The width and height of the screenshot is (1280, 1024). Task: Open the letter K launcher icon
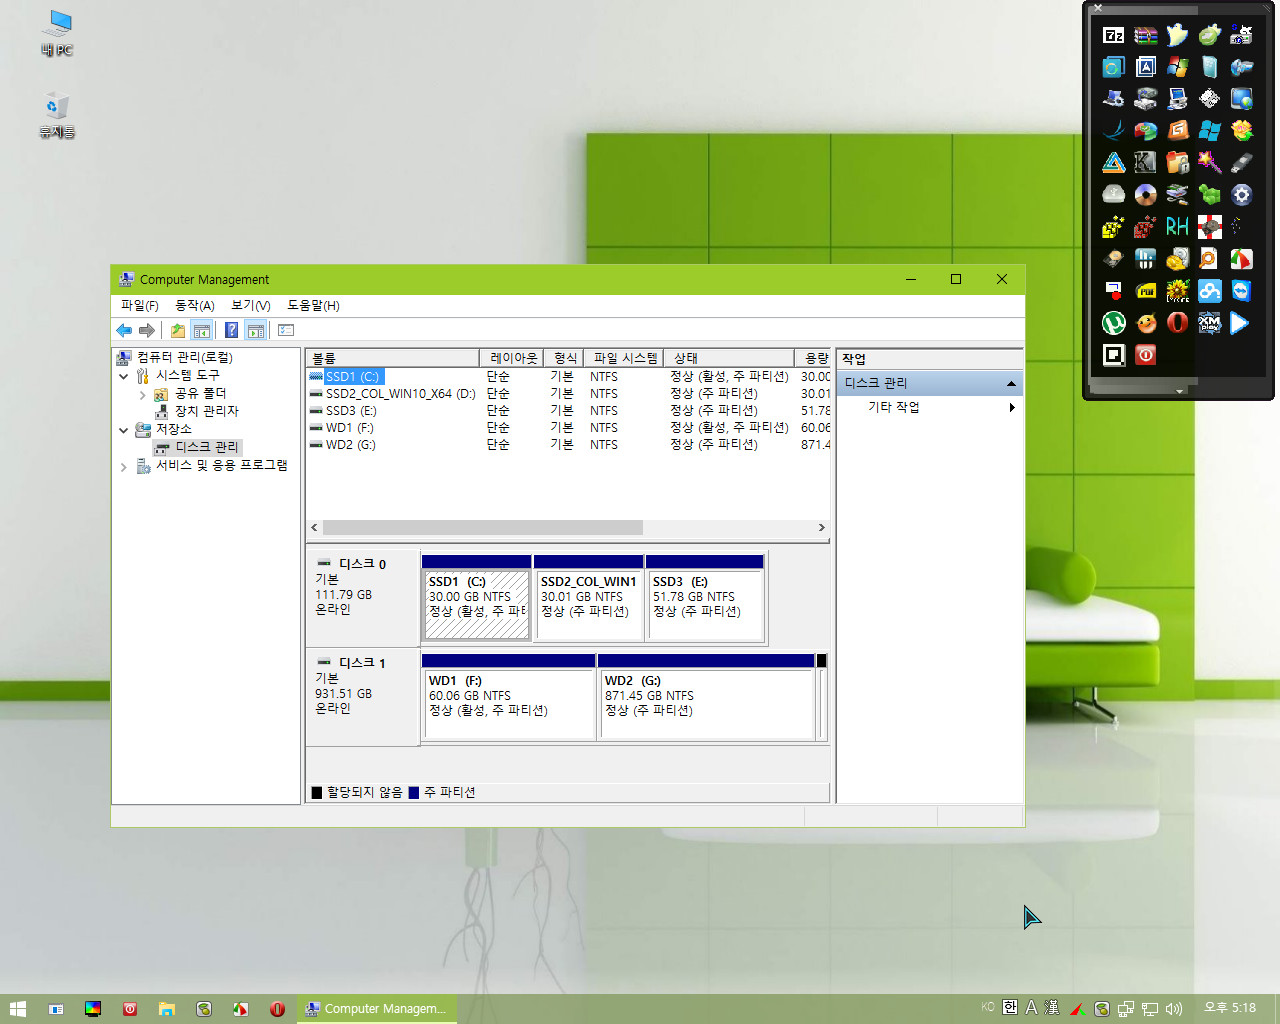[x=1146, y=163]
